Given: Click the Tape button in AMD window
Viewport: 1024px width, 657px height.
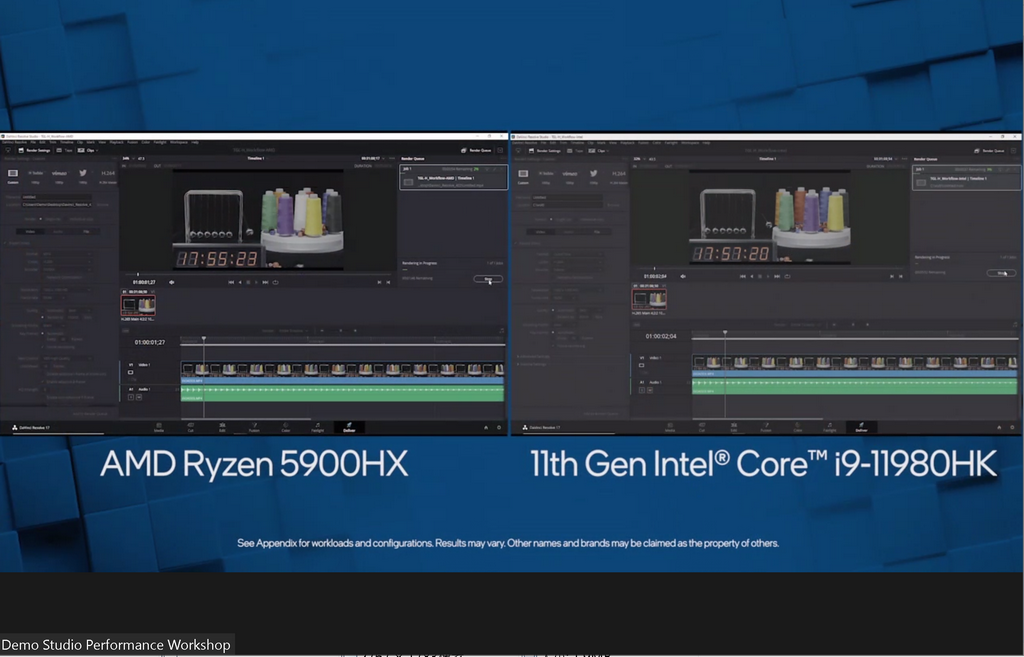Looking at the screenshot, I should pyautogui.click(x=64, y=150).
